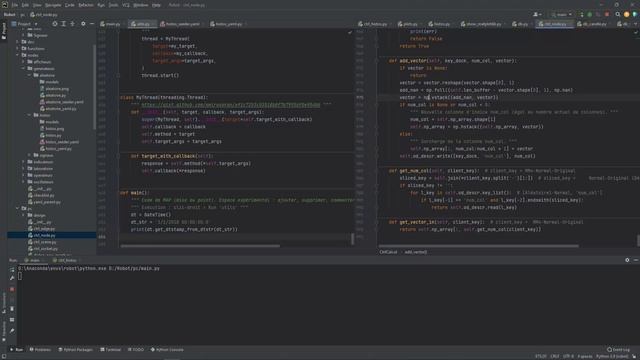The width and height of the screenshot is (640, 360).
Task: Expand the functions folder
Action: tap(18, 49)
